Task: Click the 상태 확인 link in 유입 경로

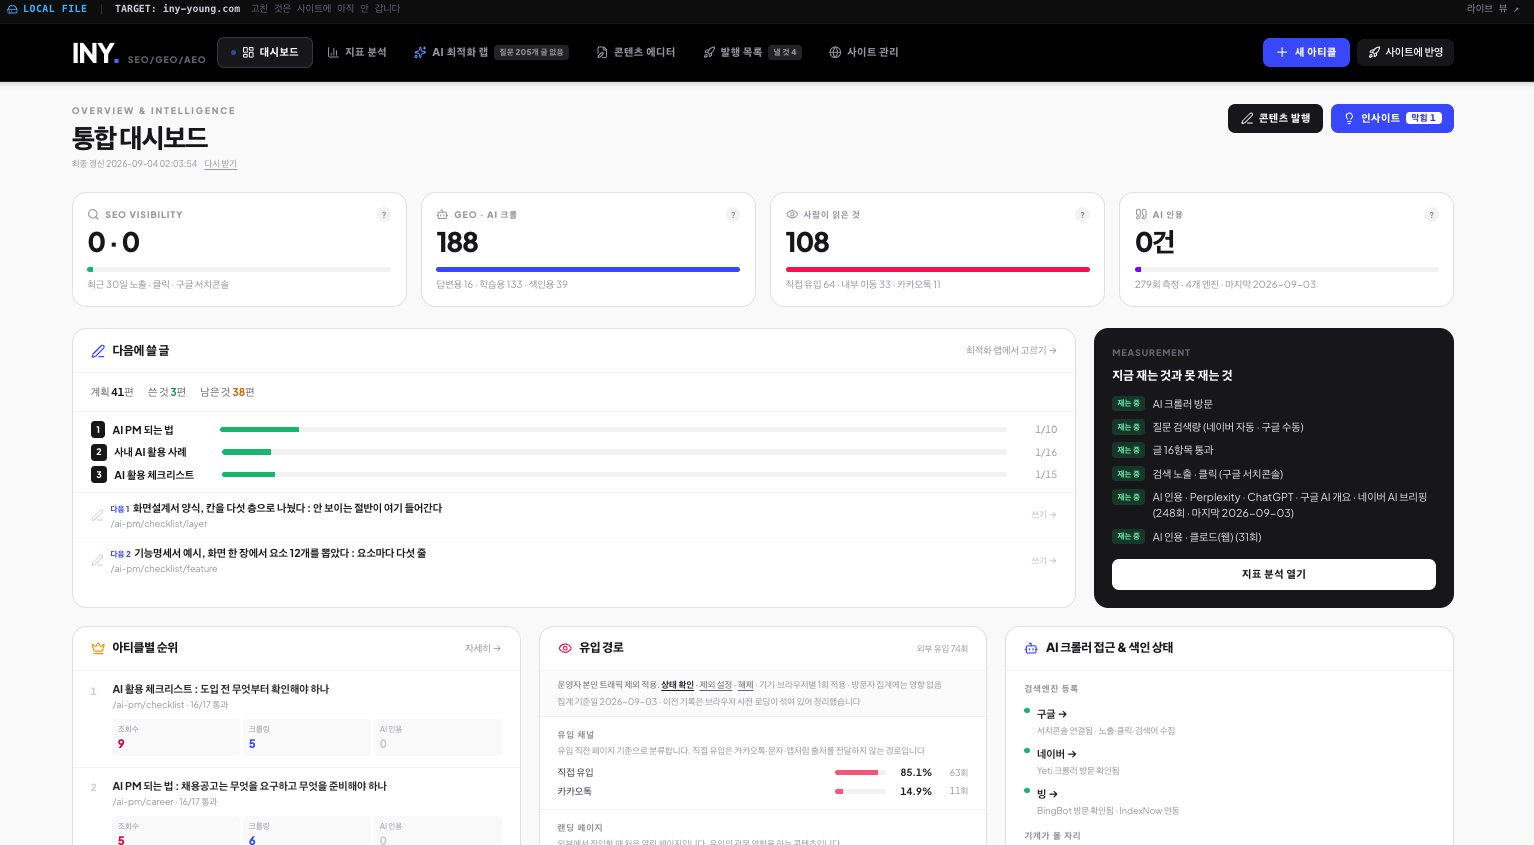Action: pyautogui.click(x=677, y=685)
